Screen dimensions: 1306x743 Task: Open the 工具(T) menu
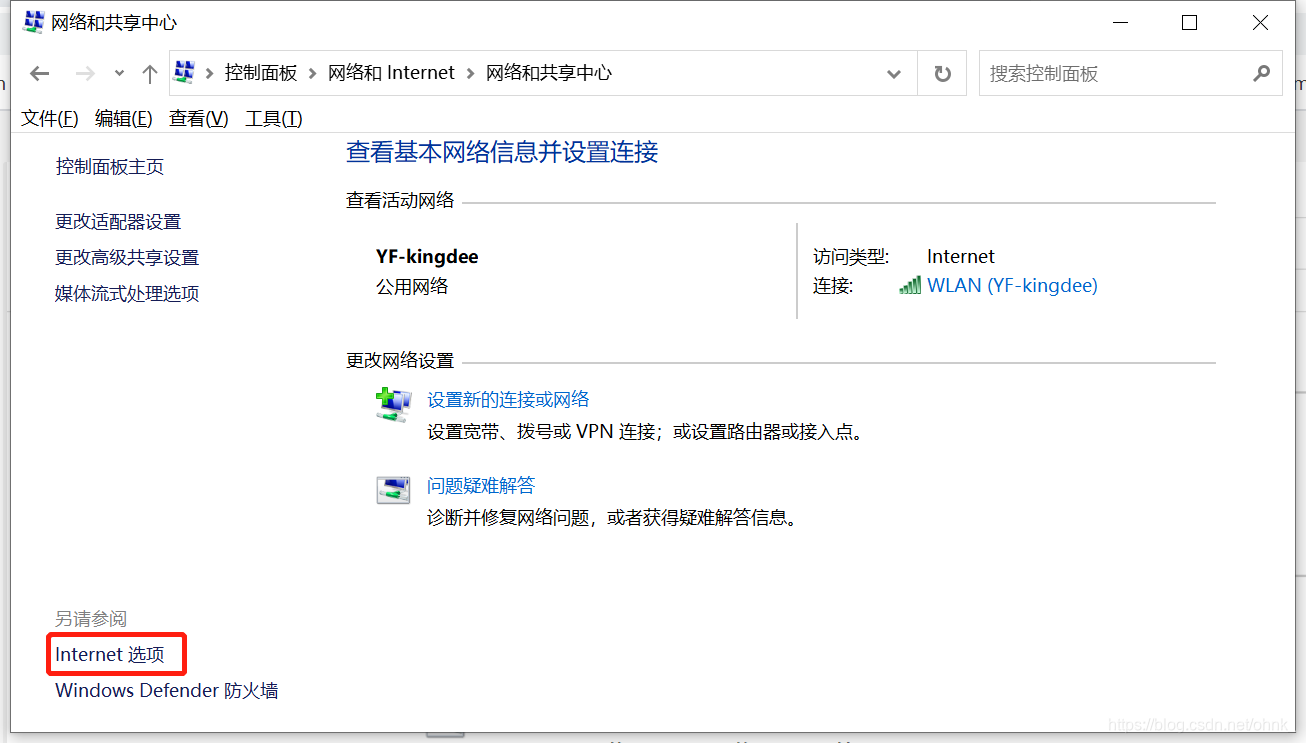tap(274, 119)
